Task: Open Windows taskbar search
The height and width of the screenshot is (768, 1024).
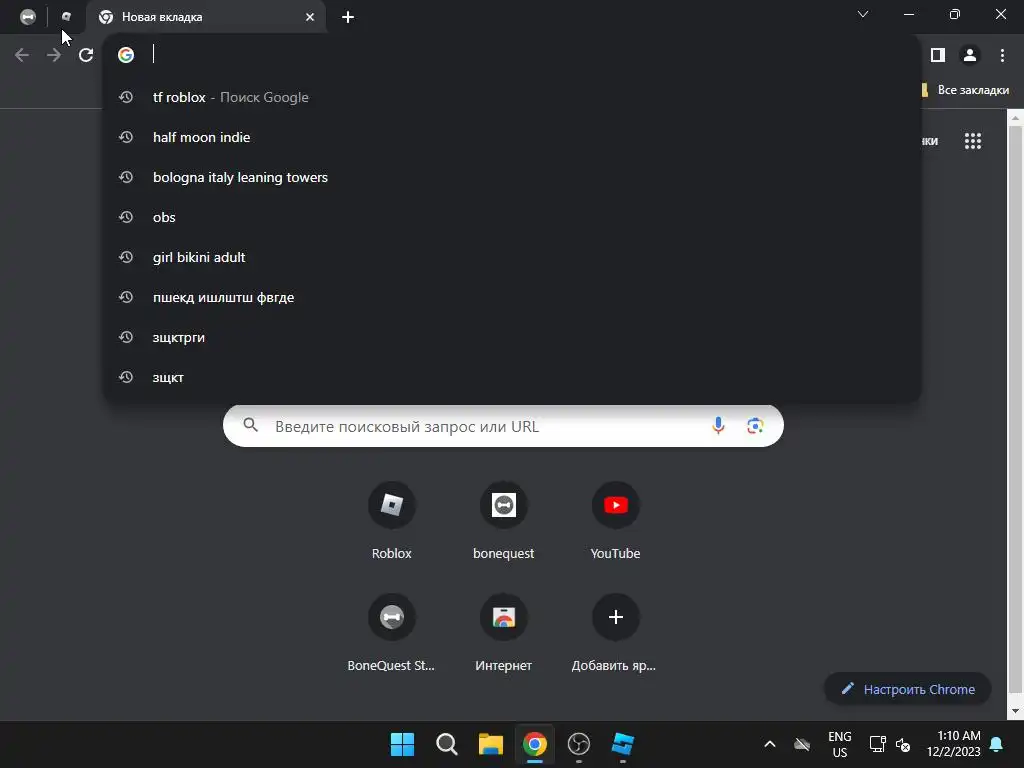Action: point(447,744)
